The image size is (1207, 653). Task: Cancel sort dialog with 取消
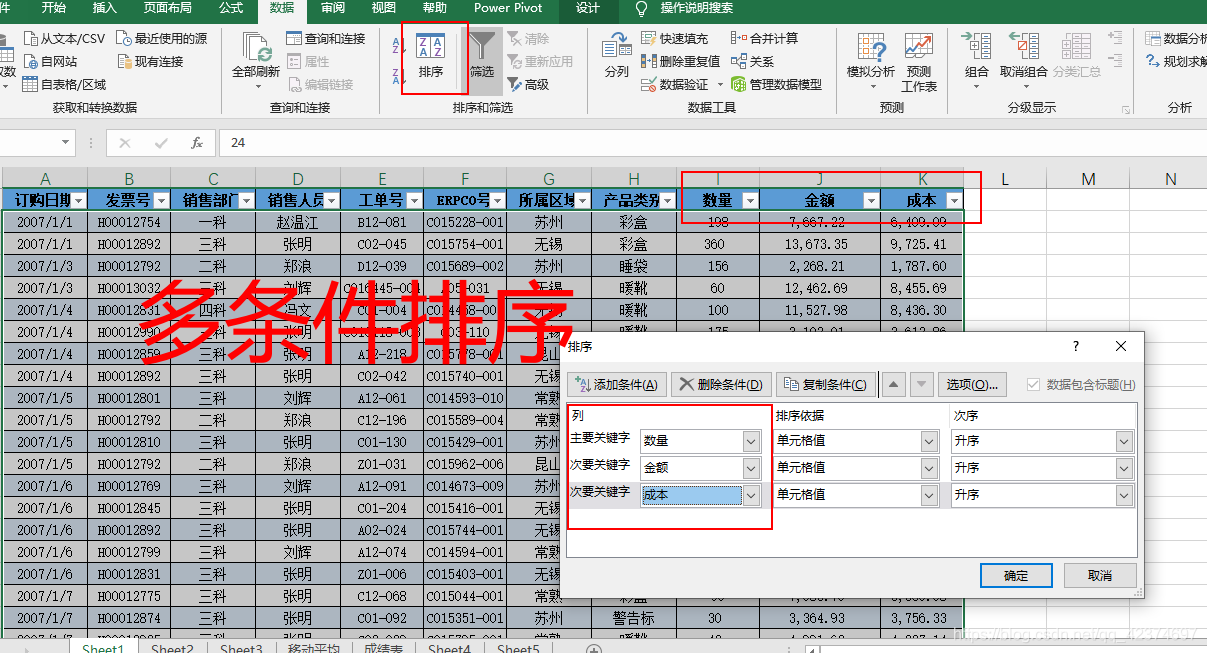[1100, 575]
